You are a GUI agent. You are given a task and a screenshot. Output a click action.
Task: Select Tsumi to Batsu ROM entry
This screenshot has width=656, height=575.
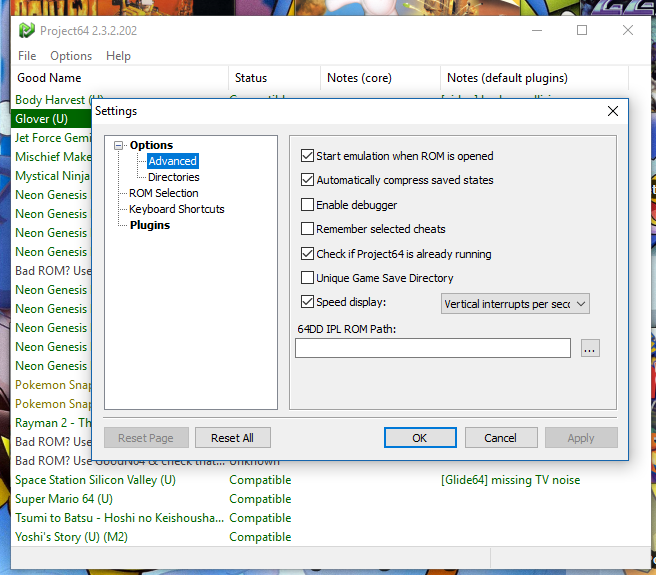[120, 518]
